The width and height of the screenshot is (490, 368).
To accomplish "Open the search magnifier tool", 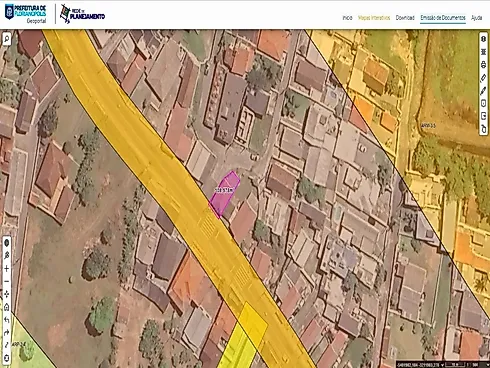I will pyautogui.click(x=6, y=39).
